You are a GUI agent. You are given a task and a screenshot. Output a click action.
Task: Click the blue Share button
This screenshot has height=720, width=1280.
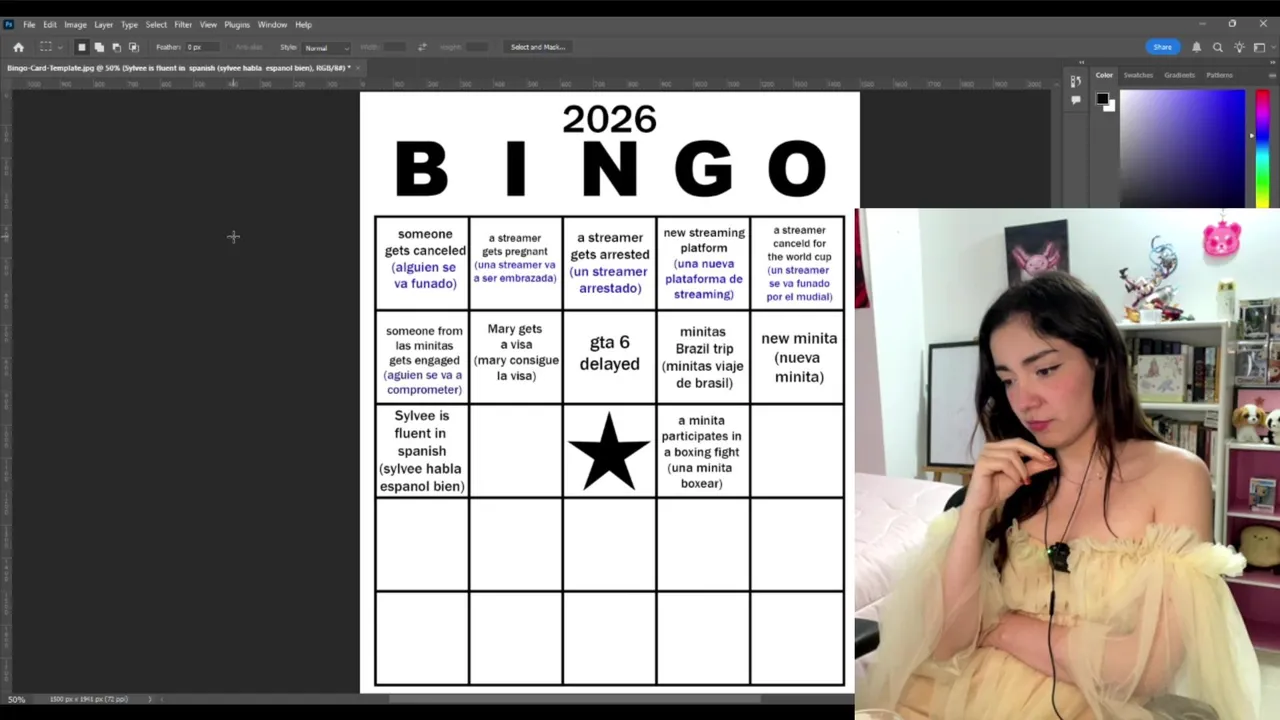coord(1162,47)
